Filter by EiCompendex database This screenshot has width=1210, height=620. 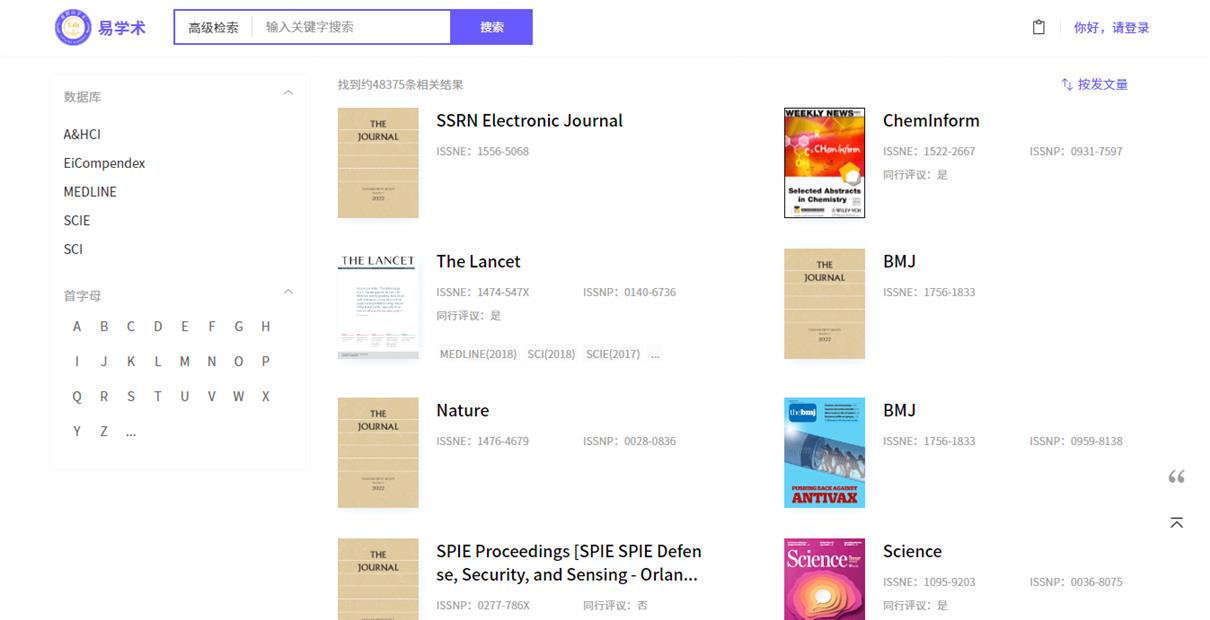pos(104,163)
